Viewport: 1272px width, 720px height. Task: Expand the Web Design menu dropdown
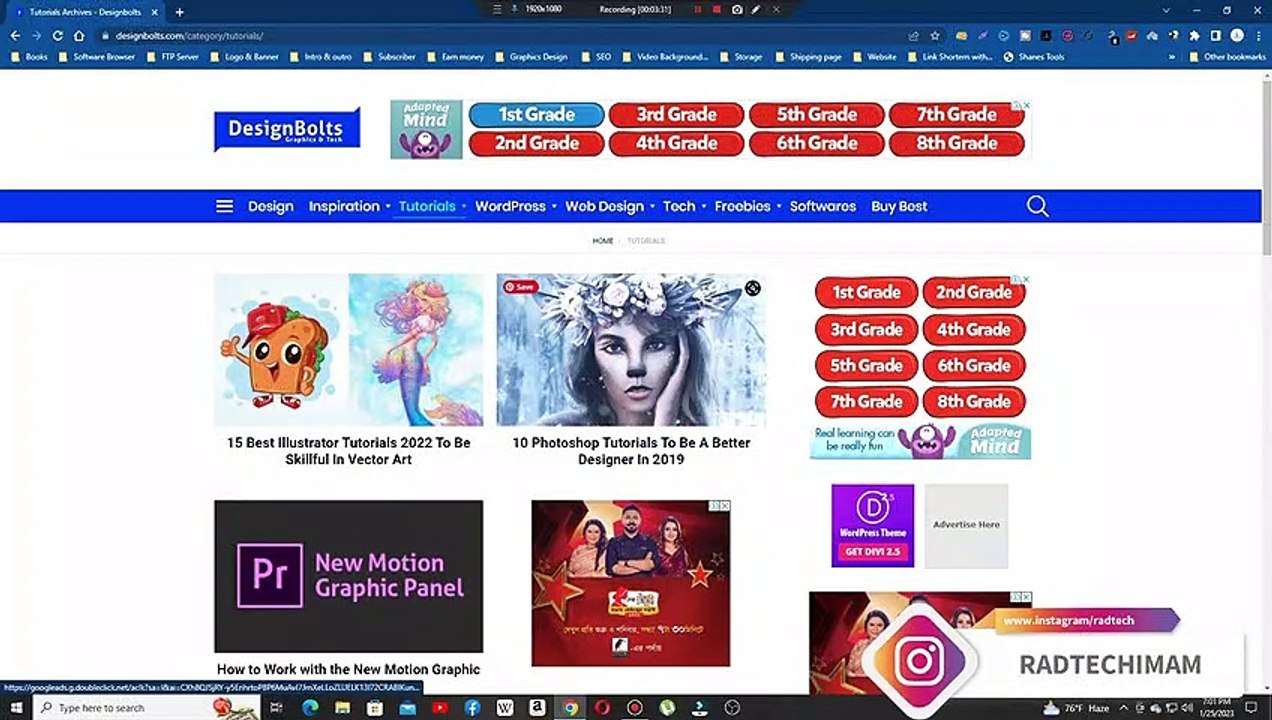pos(652,207)
